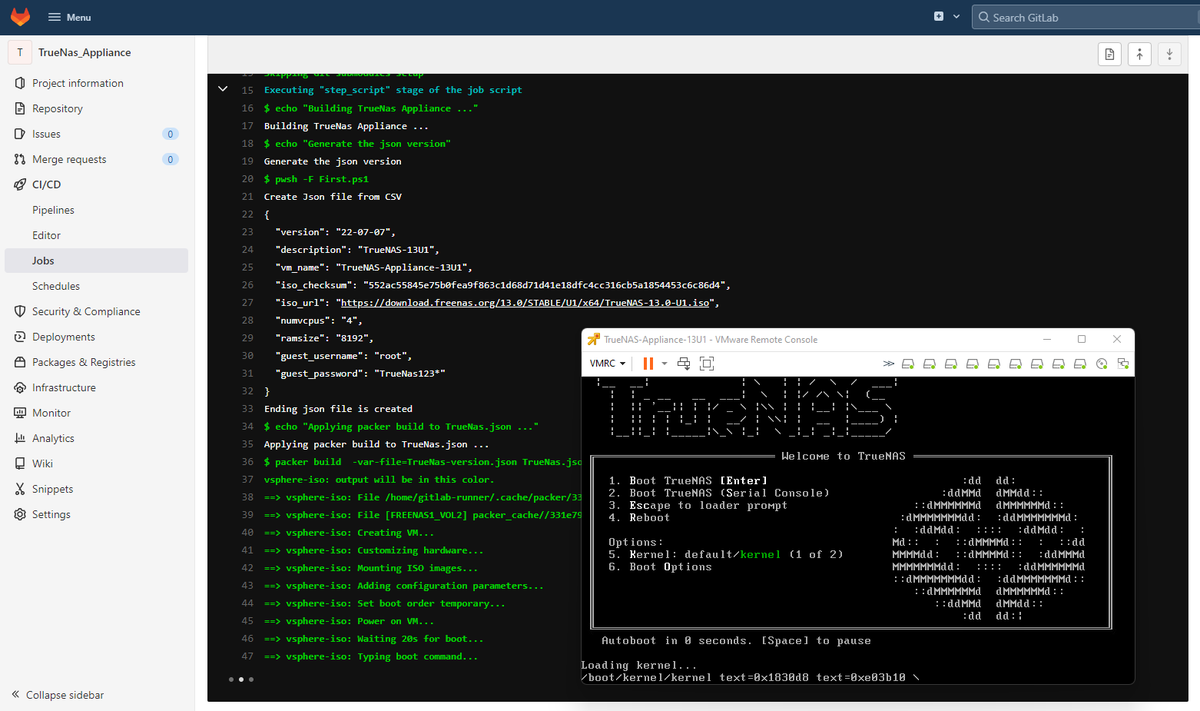The width and height of the screenshot is (1200, 711).
Task: Click the Snippets scissors icon
Action: [x=20, y=489]
